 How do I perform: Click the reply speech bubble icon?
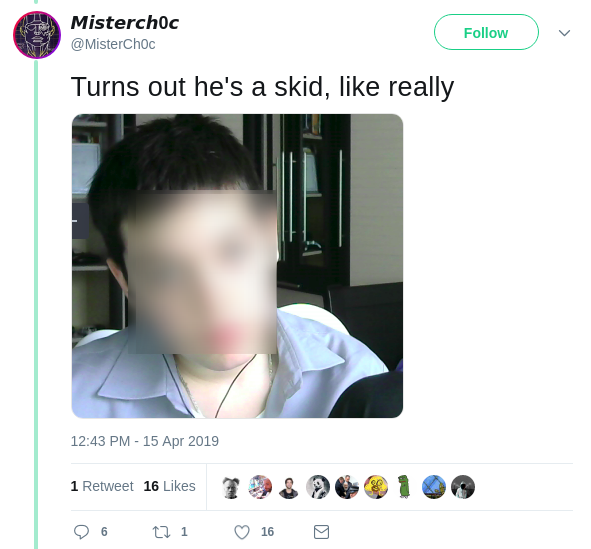click(x=81, y=532)
